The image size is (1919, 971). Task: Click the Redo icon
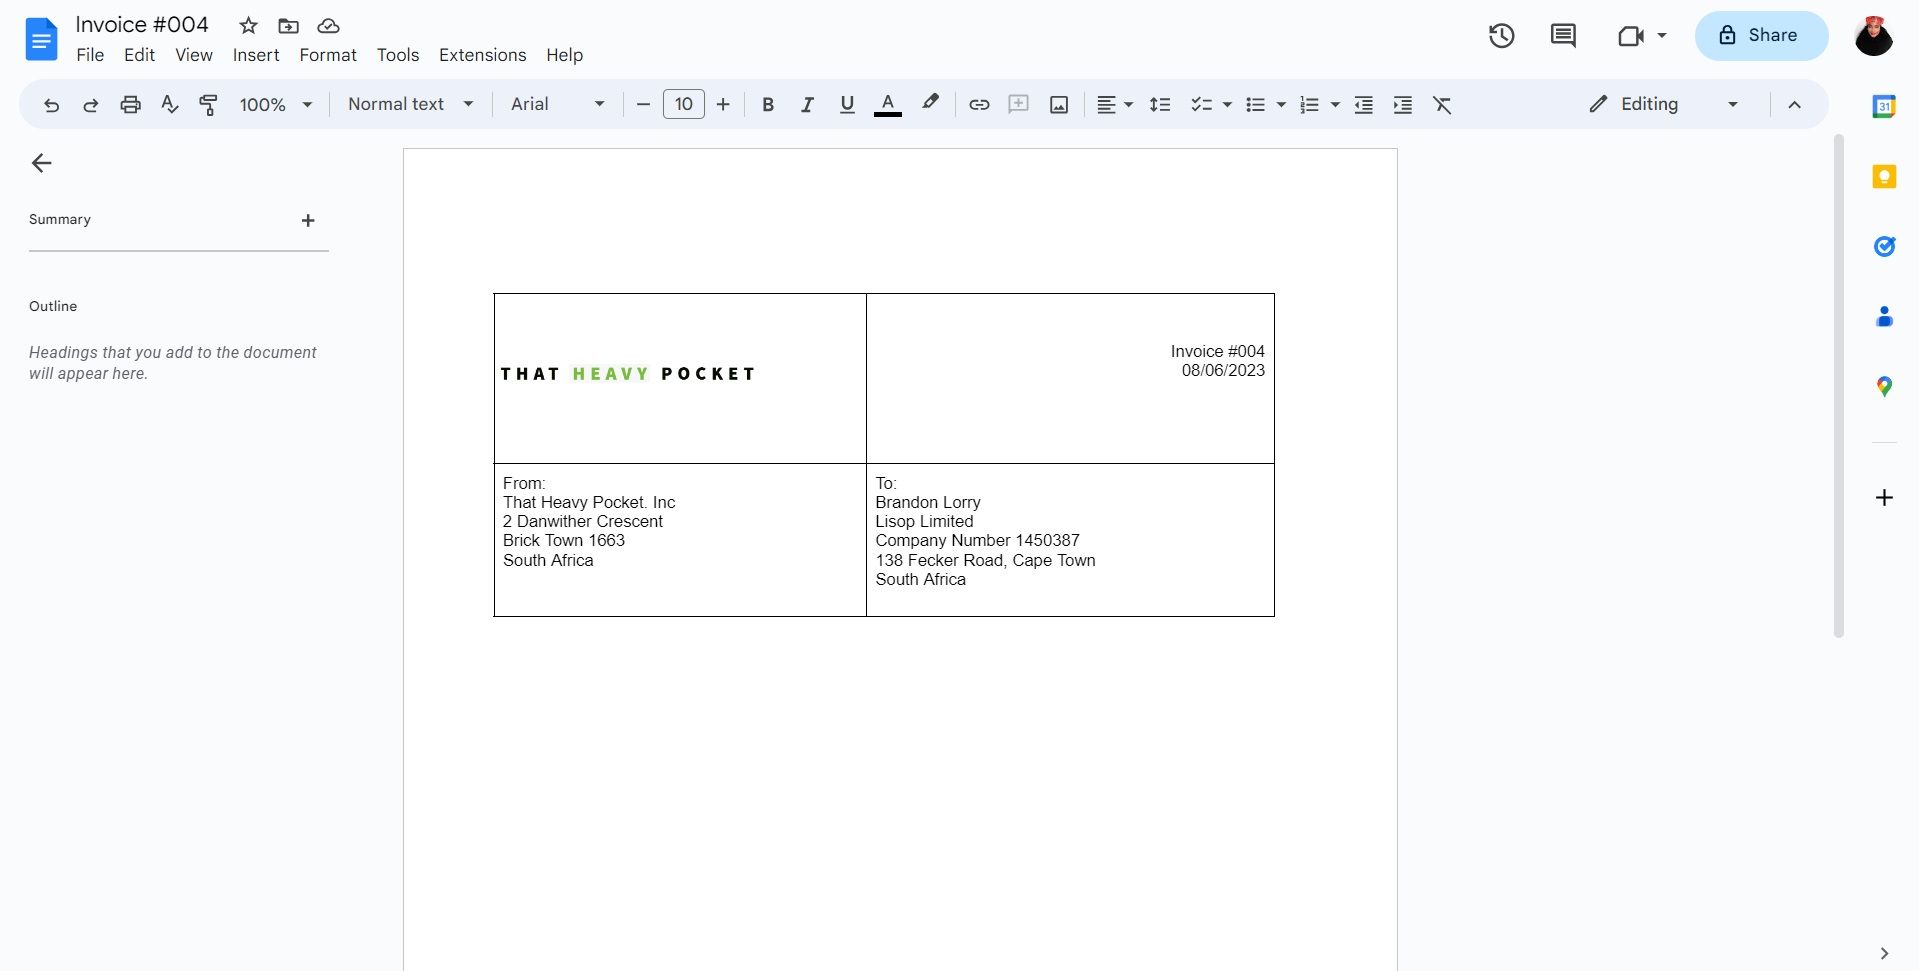tap(90, 105)
